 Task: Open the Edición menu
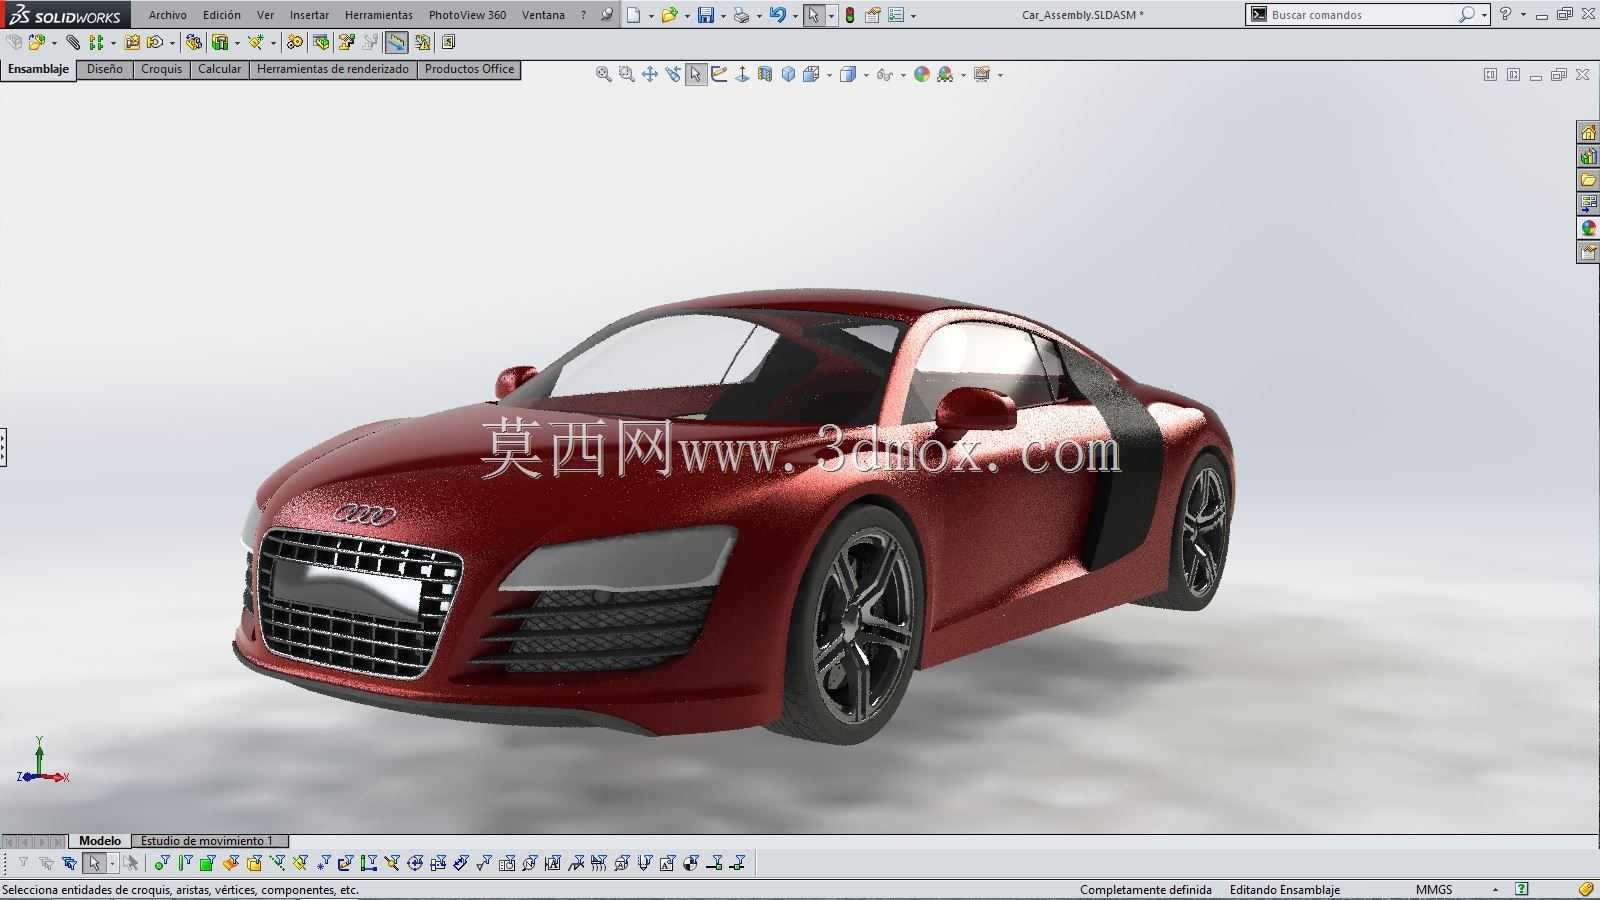click(222, 15)
